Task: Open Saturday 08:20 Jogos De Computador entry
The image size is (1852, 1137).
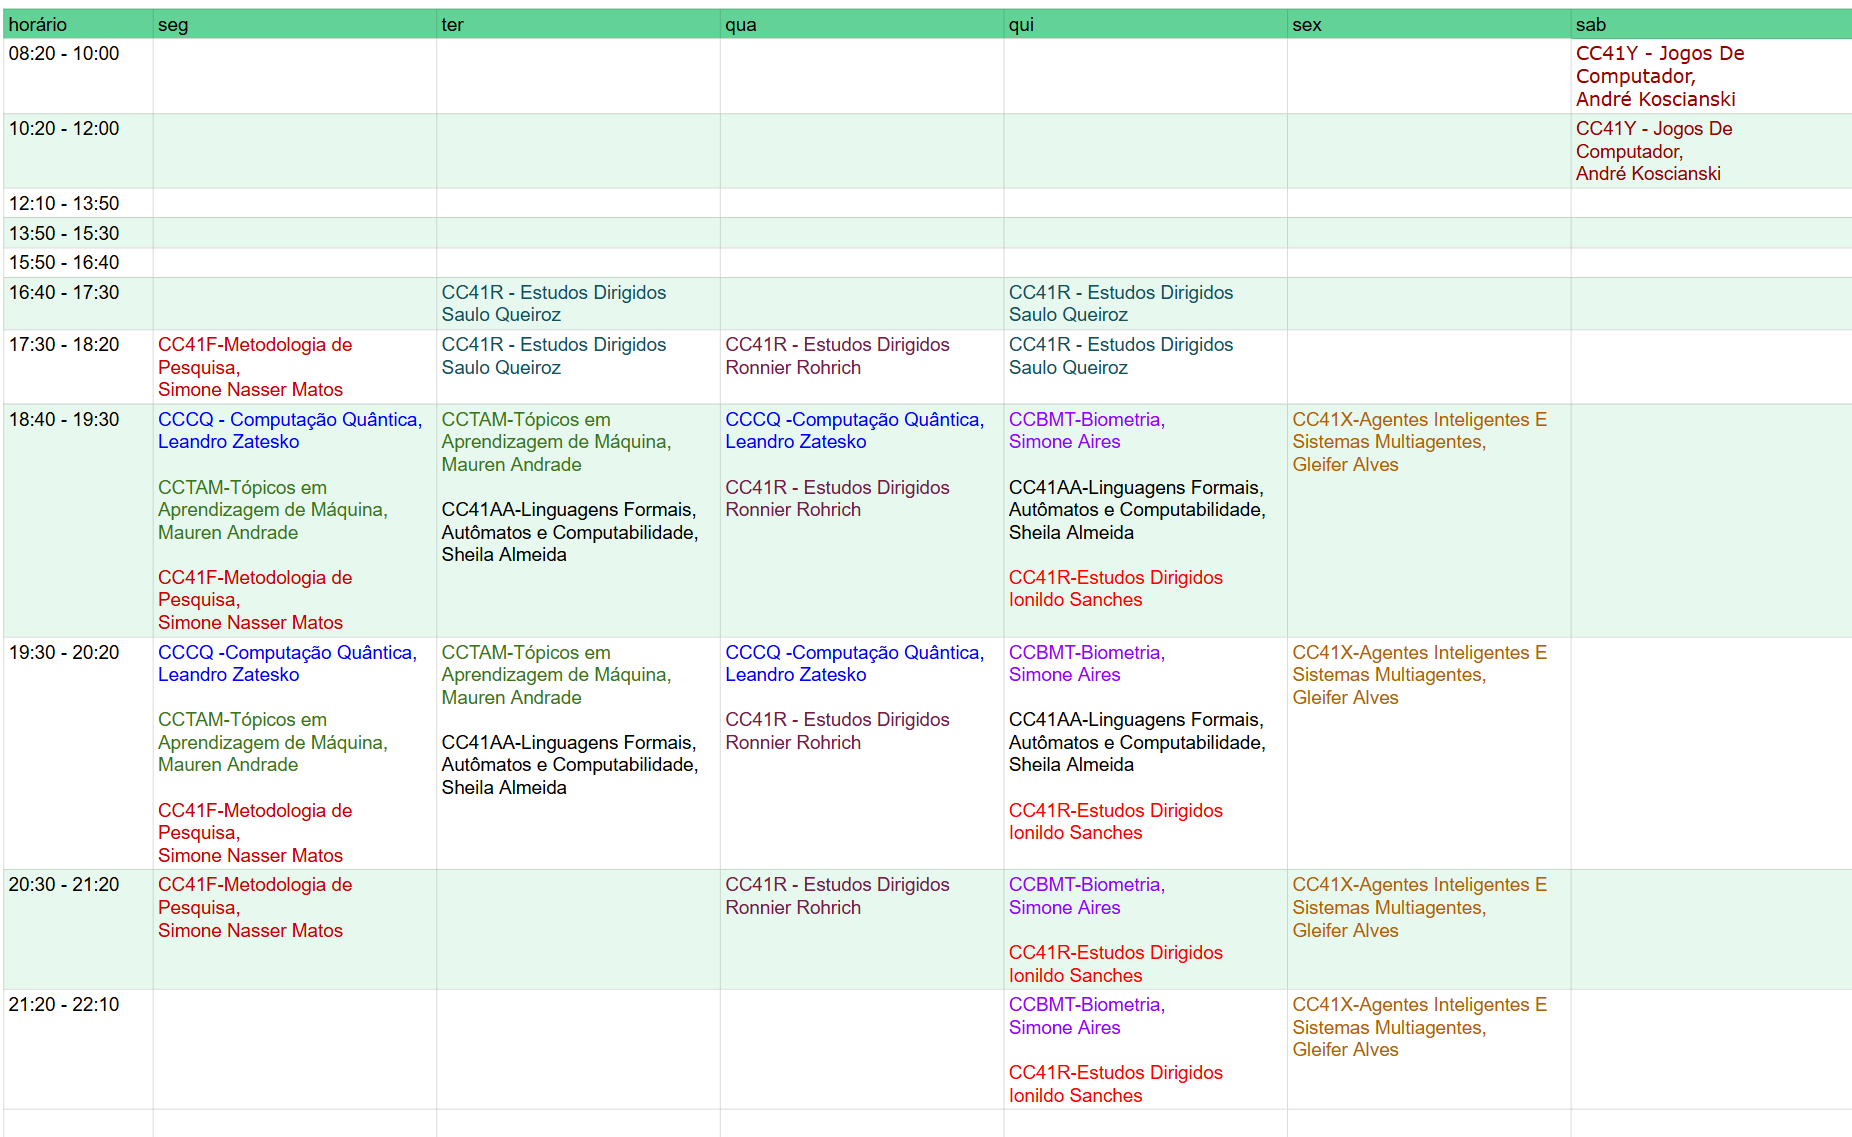Action: pyautogui.click(x=1659, y=76)
